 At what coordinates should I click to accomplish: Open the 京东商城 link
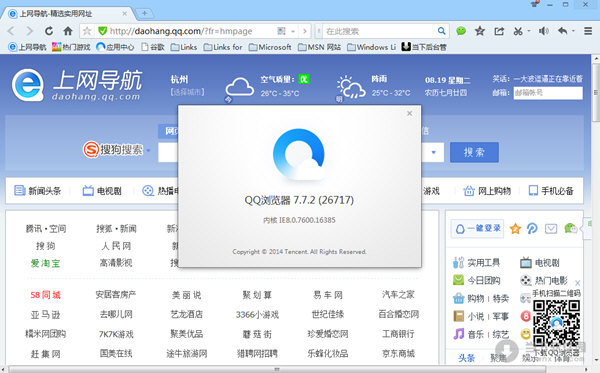pos(398,353)
